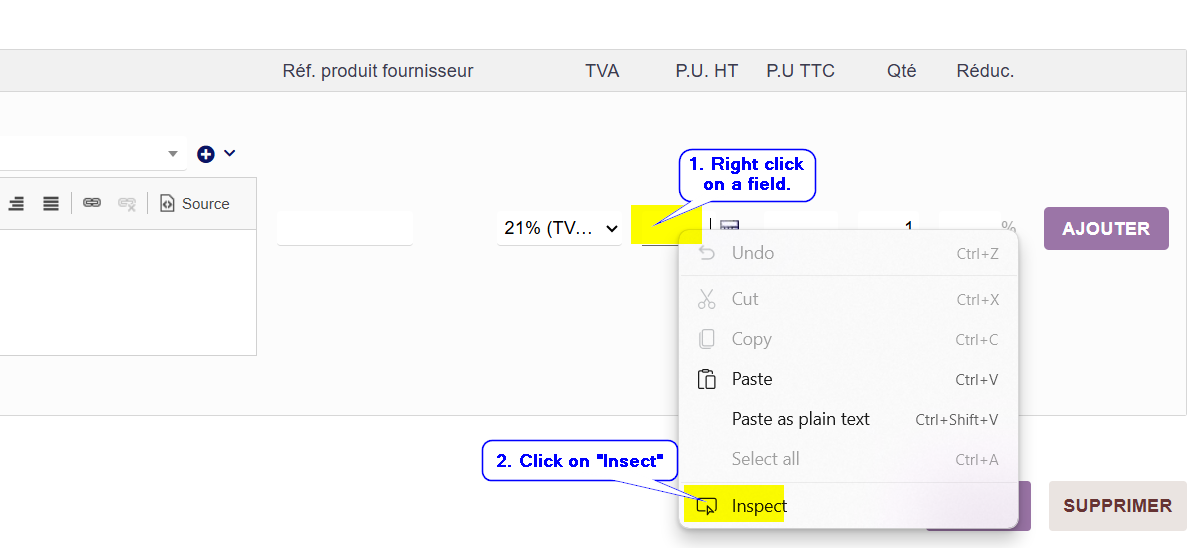Expand the product selection combo box arrow
This screenshot has height=548, width=1198.
pyautogui.click(x=173, y=154)
